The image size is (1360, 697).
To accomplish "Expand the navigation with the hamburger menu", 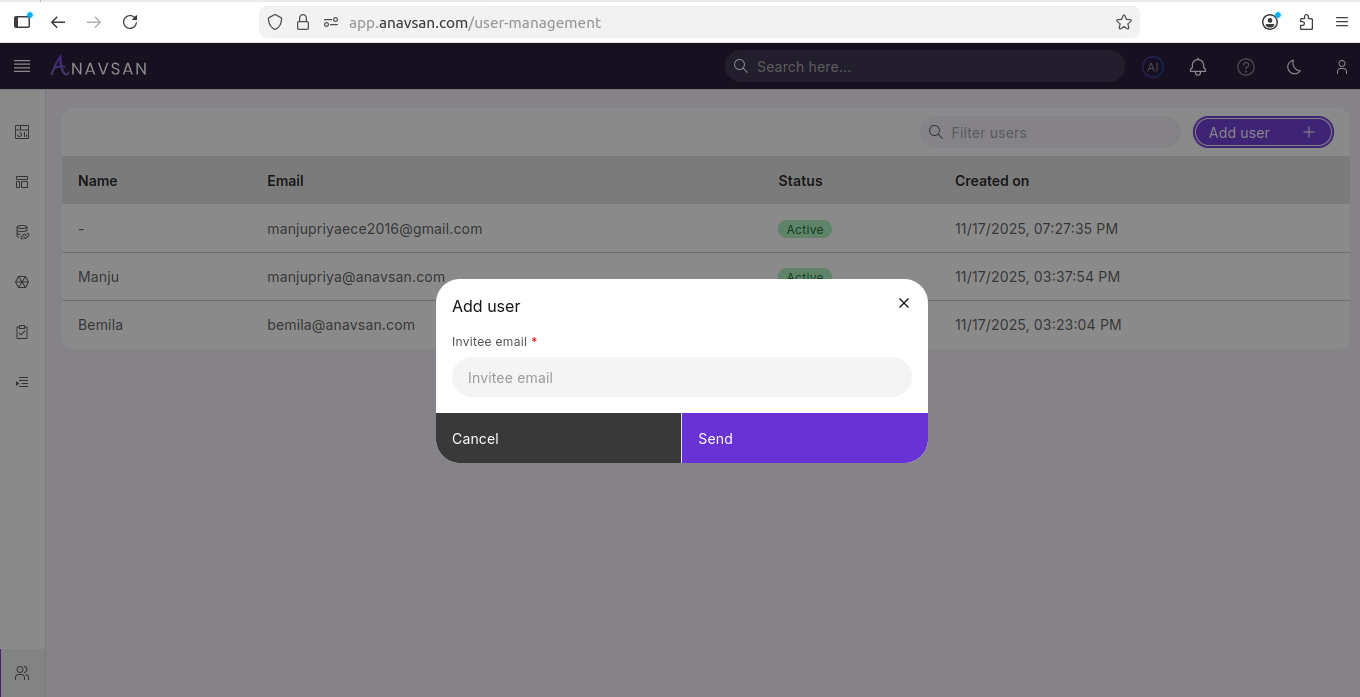I will (21, 66).
